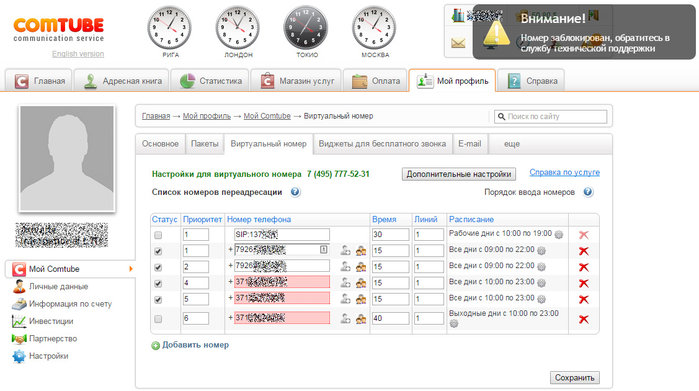Expand Мой Comtube sidebar arrow
The height and width of the screenshot is (391, 699).
point(131,269)
